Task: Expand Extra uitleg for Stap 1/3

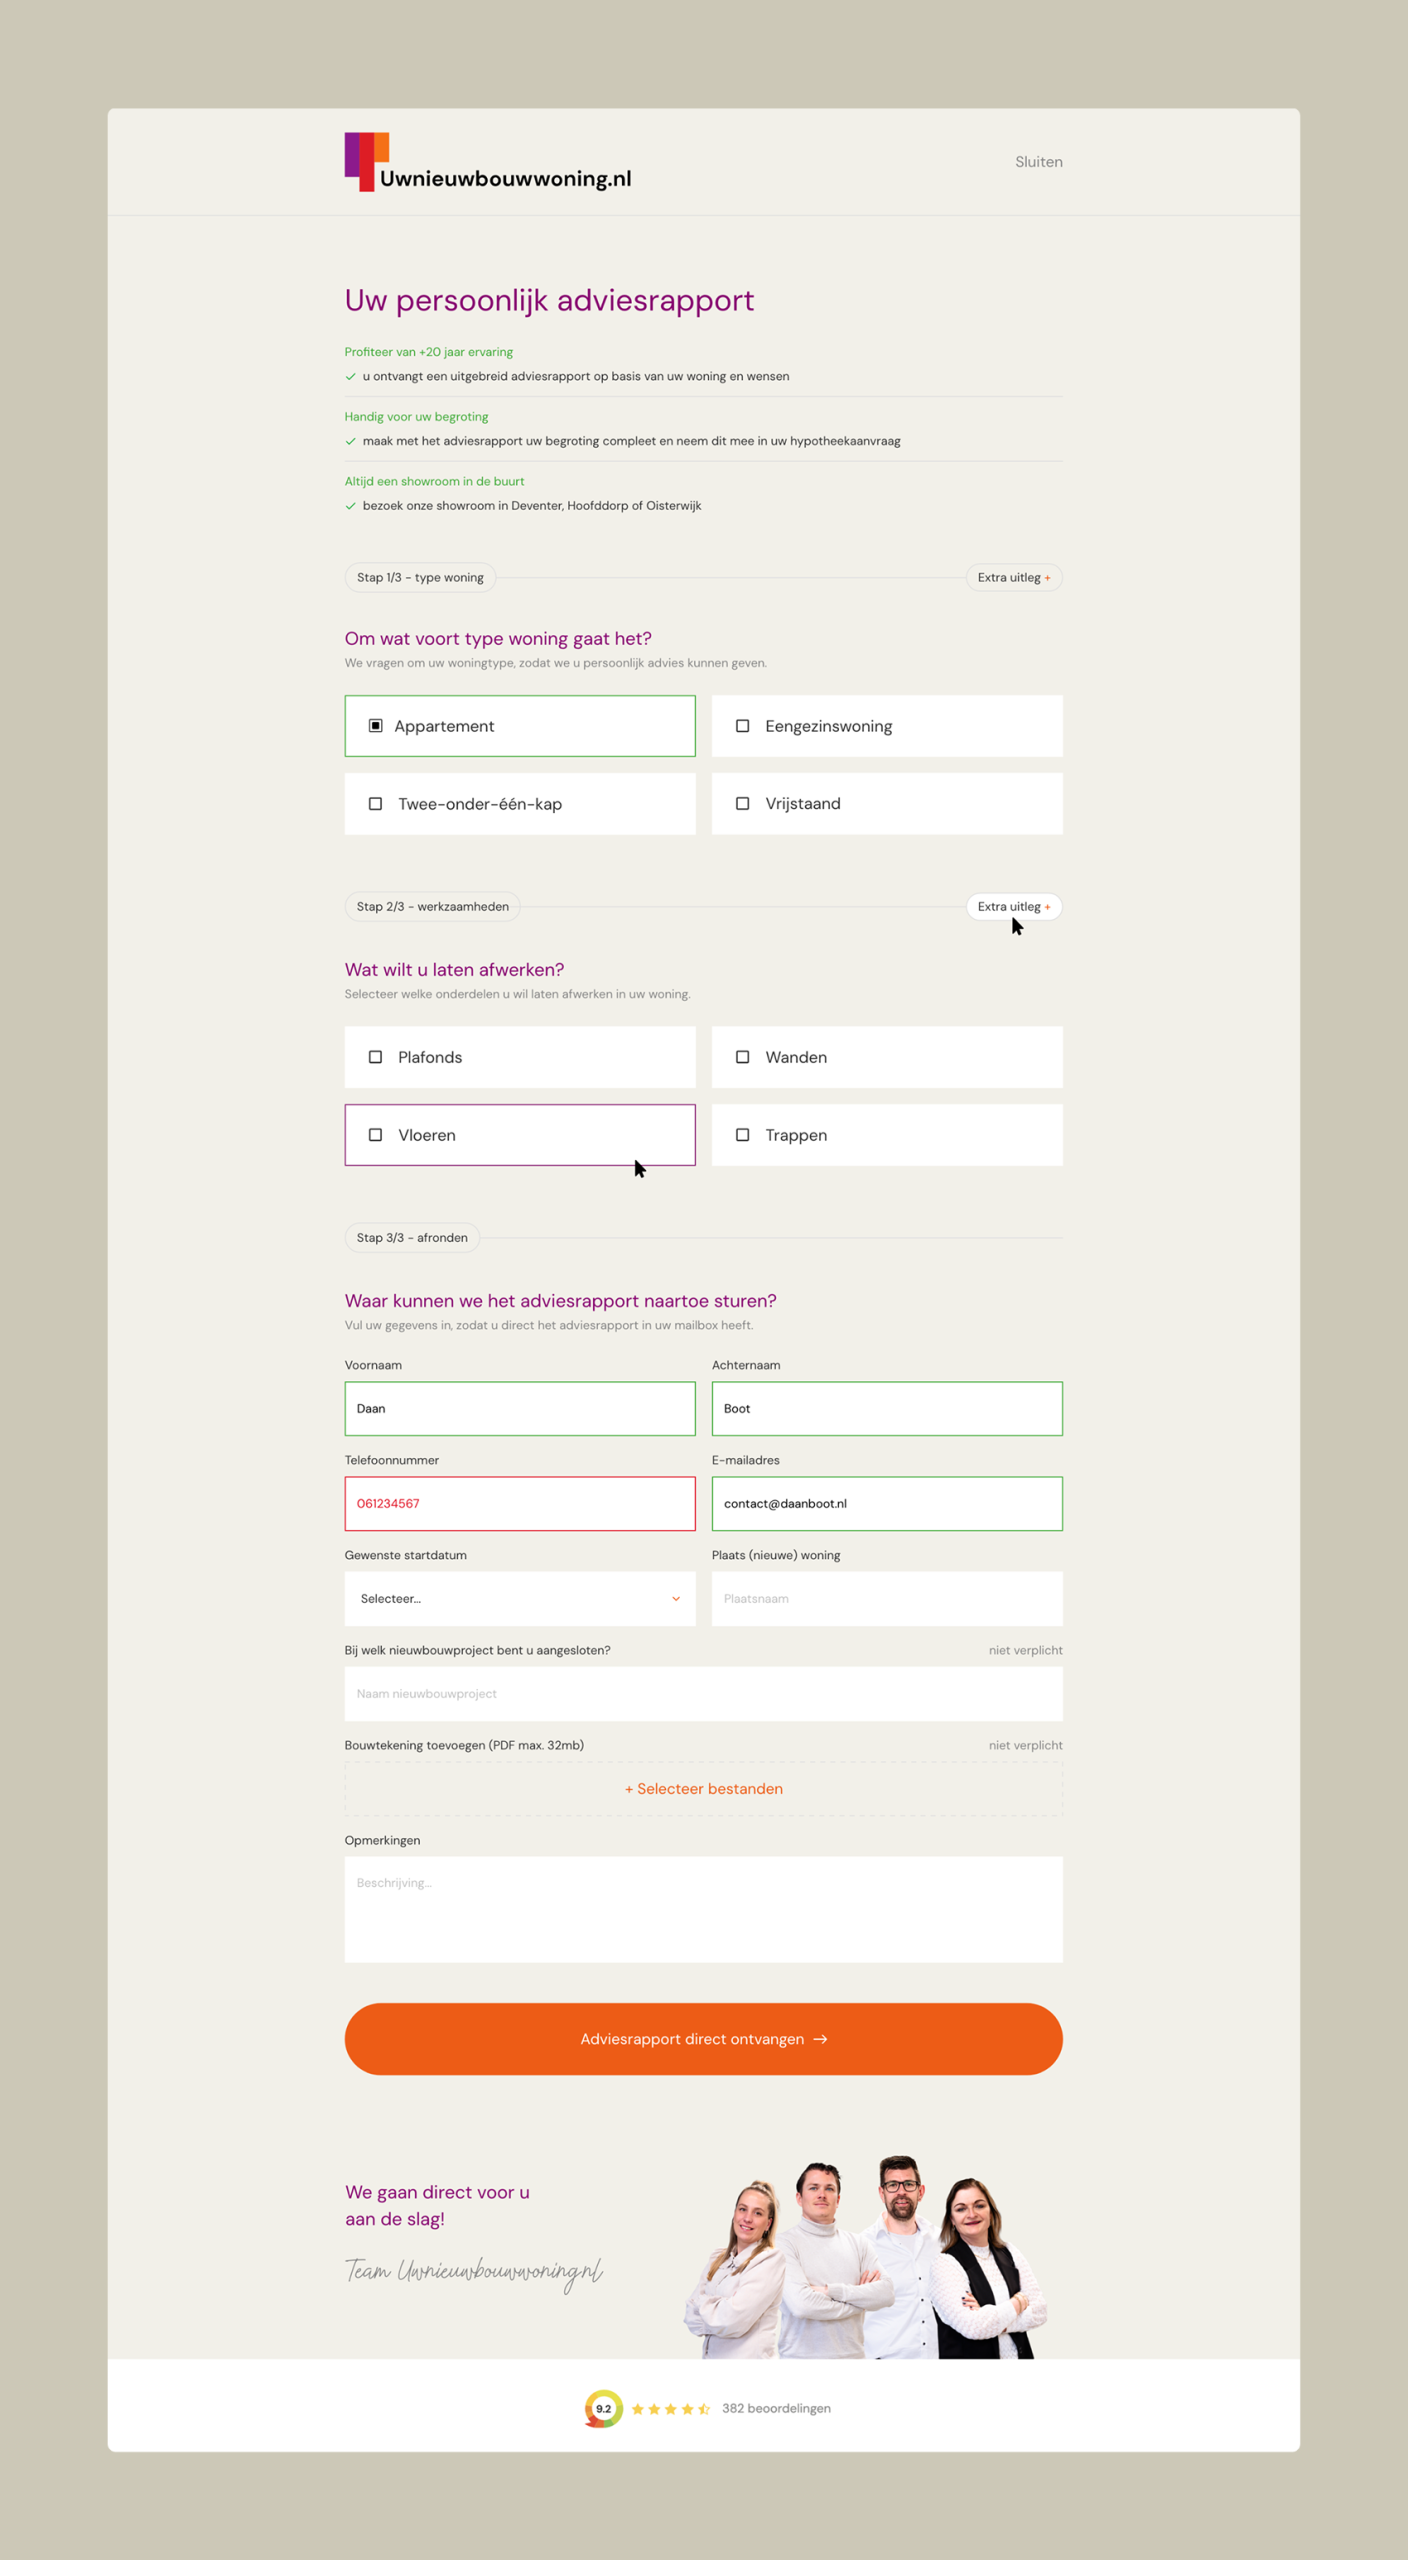Action: [x=1013, y=577]
